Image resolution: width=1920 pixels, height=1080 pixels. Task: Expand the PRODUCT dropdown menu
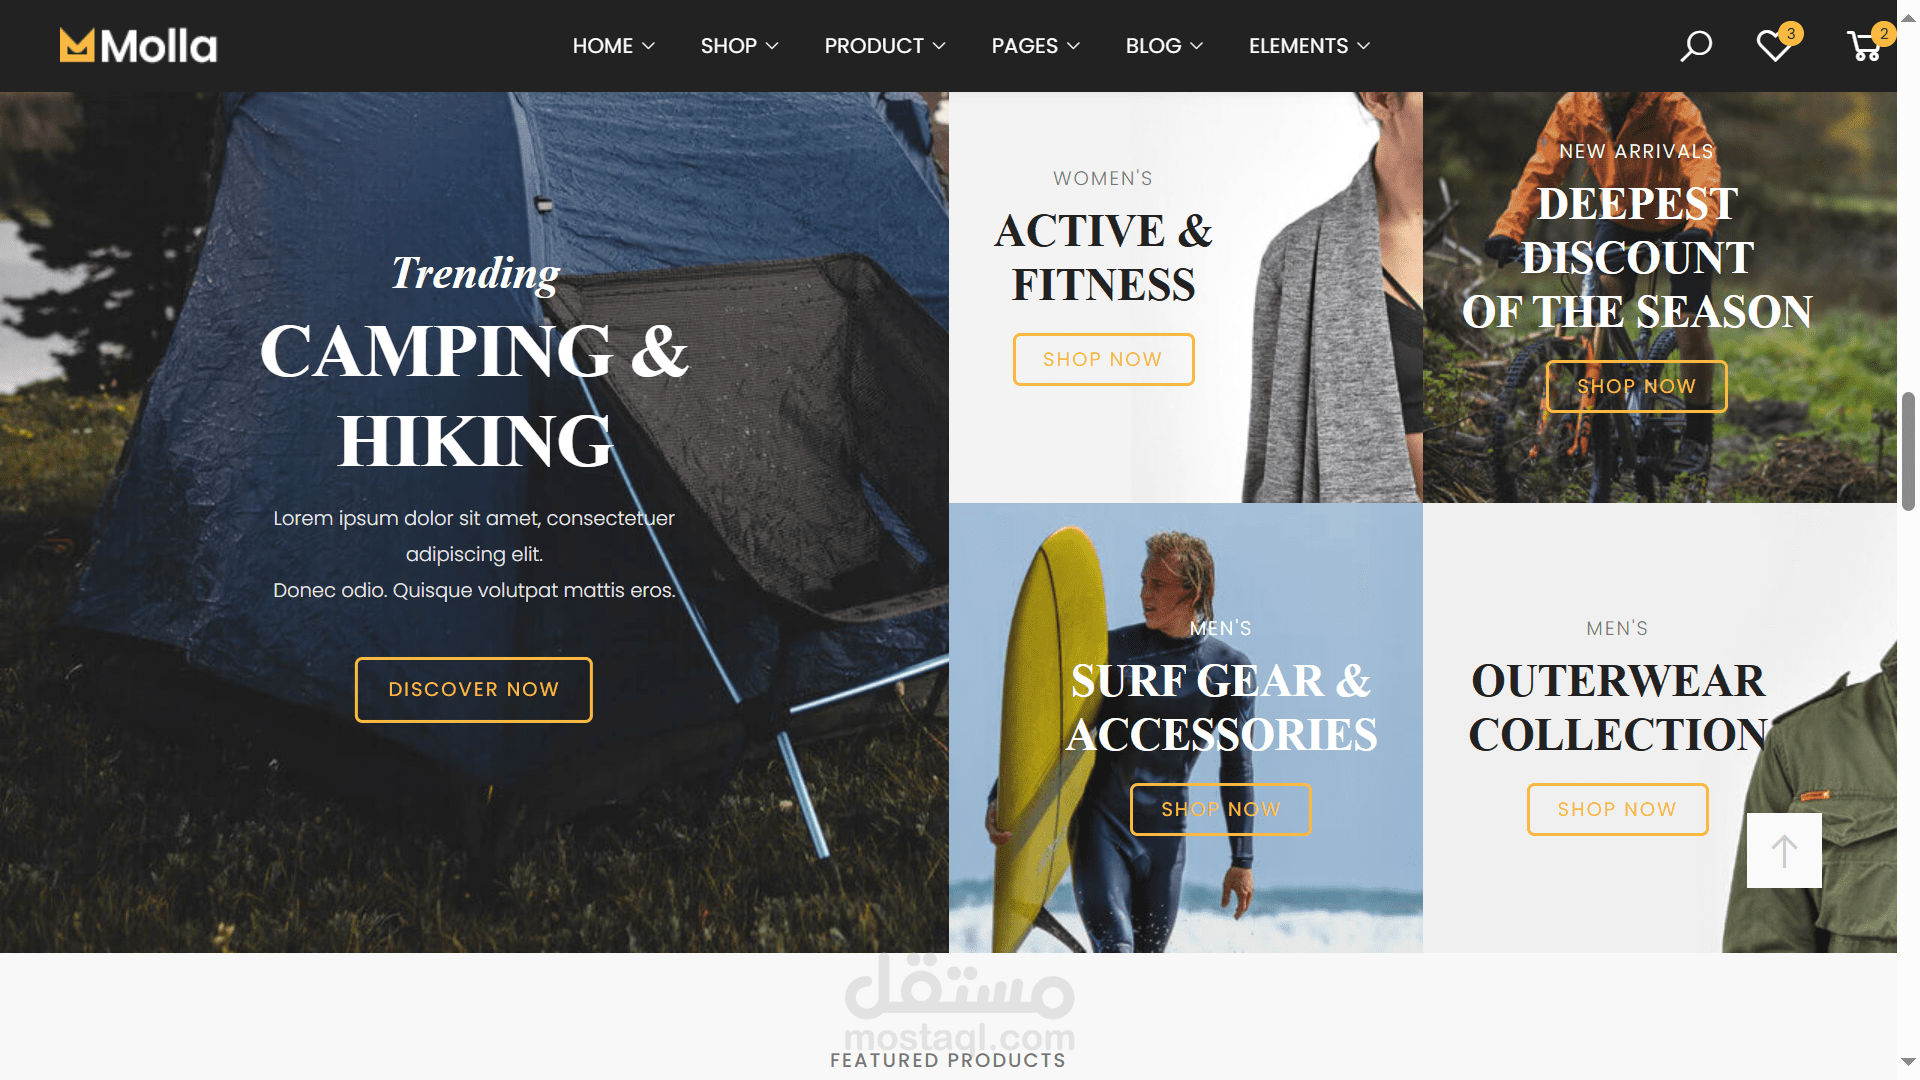[x=884, y=46]
